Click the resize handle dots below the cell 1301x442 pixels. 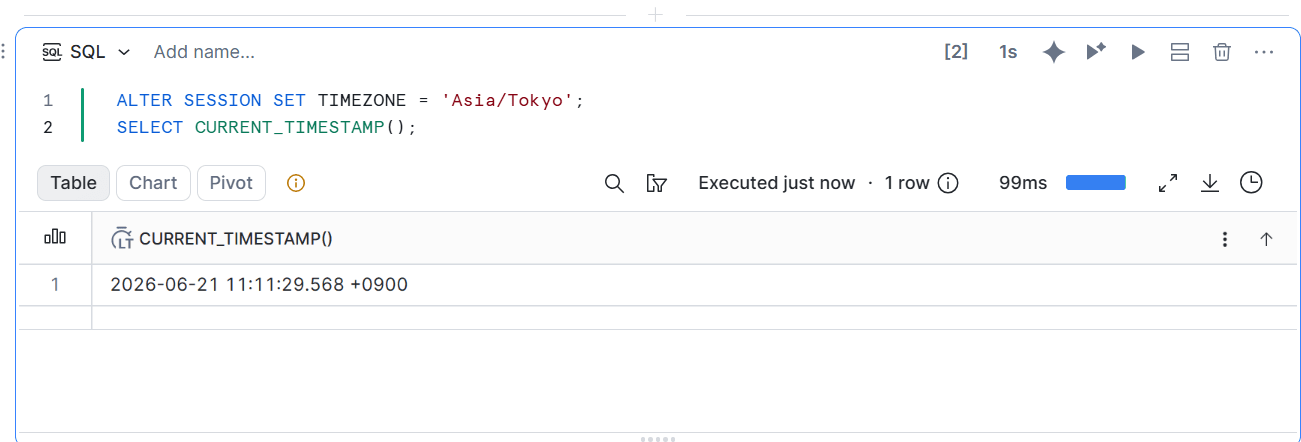(657, 438)
